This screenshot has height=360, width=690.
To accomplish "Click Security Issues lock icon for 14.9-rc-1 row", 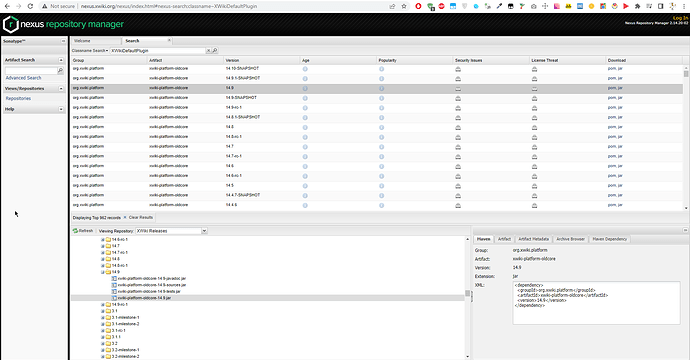I will pyautogui.click(x=458, y=108).
